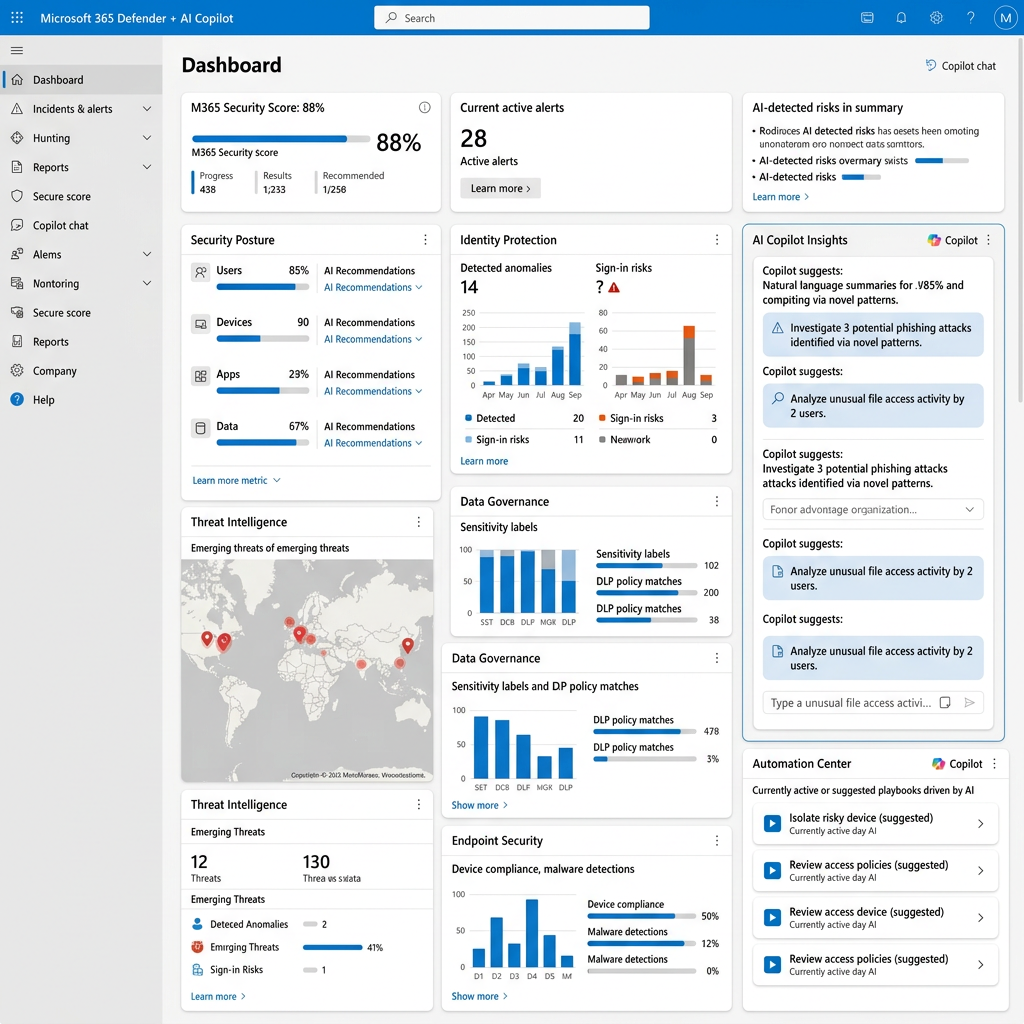Expand AI Recommendations for Apps row
The image size is (1024, 1024).
[x=373, y=391]
